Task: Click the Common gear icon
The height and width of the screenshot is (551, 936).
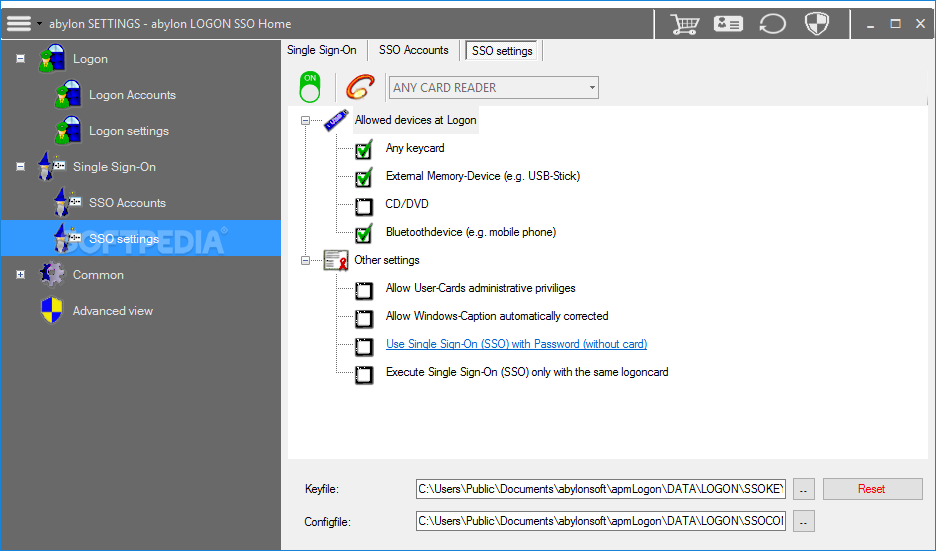Action: (x=52, y=274)
